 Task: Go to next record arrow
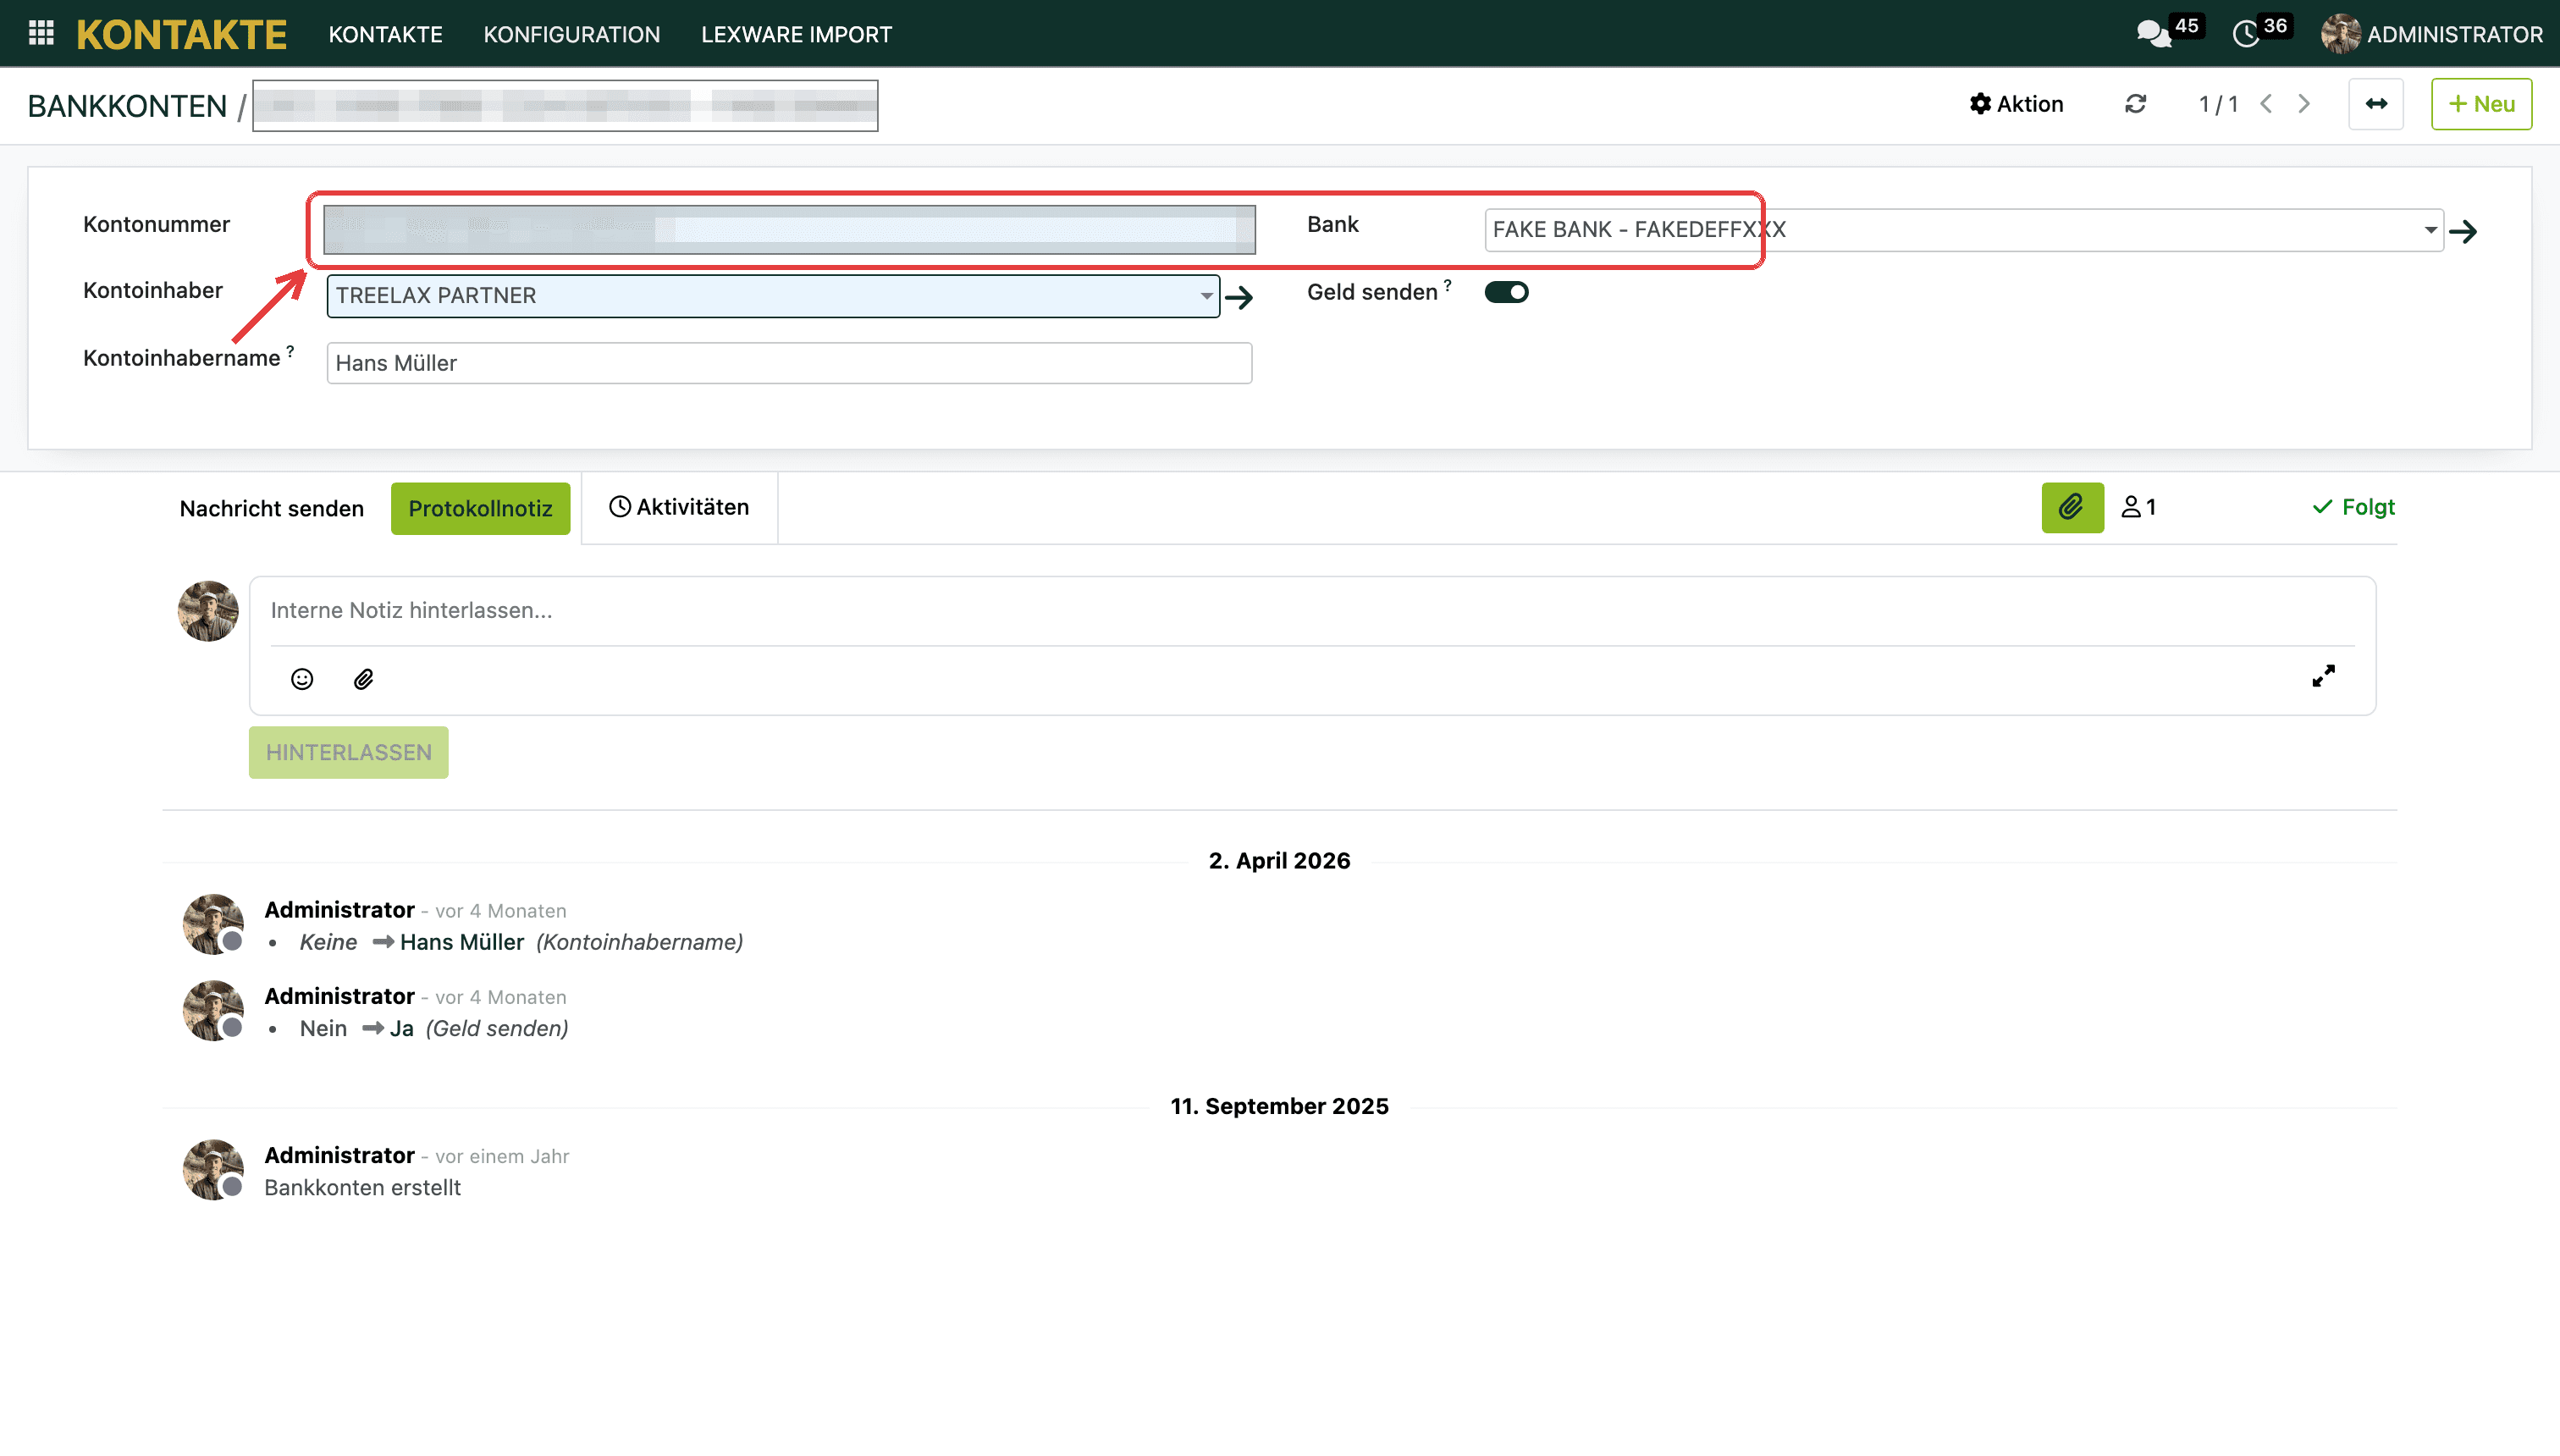pos(2304,104)
